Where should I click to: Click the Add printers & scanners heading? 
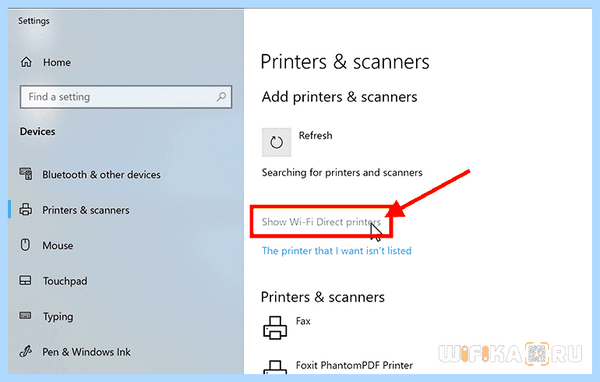pyautogui.click(x=339, y=97)
